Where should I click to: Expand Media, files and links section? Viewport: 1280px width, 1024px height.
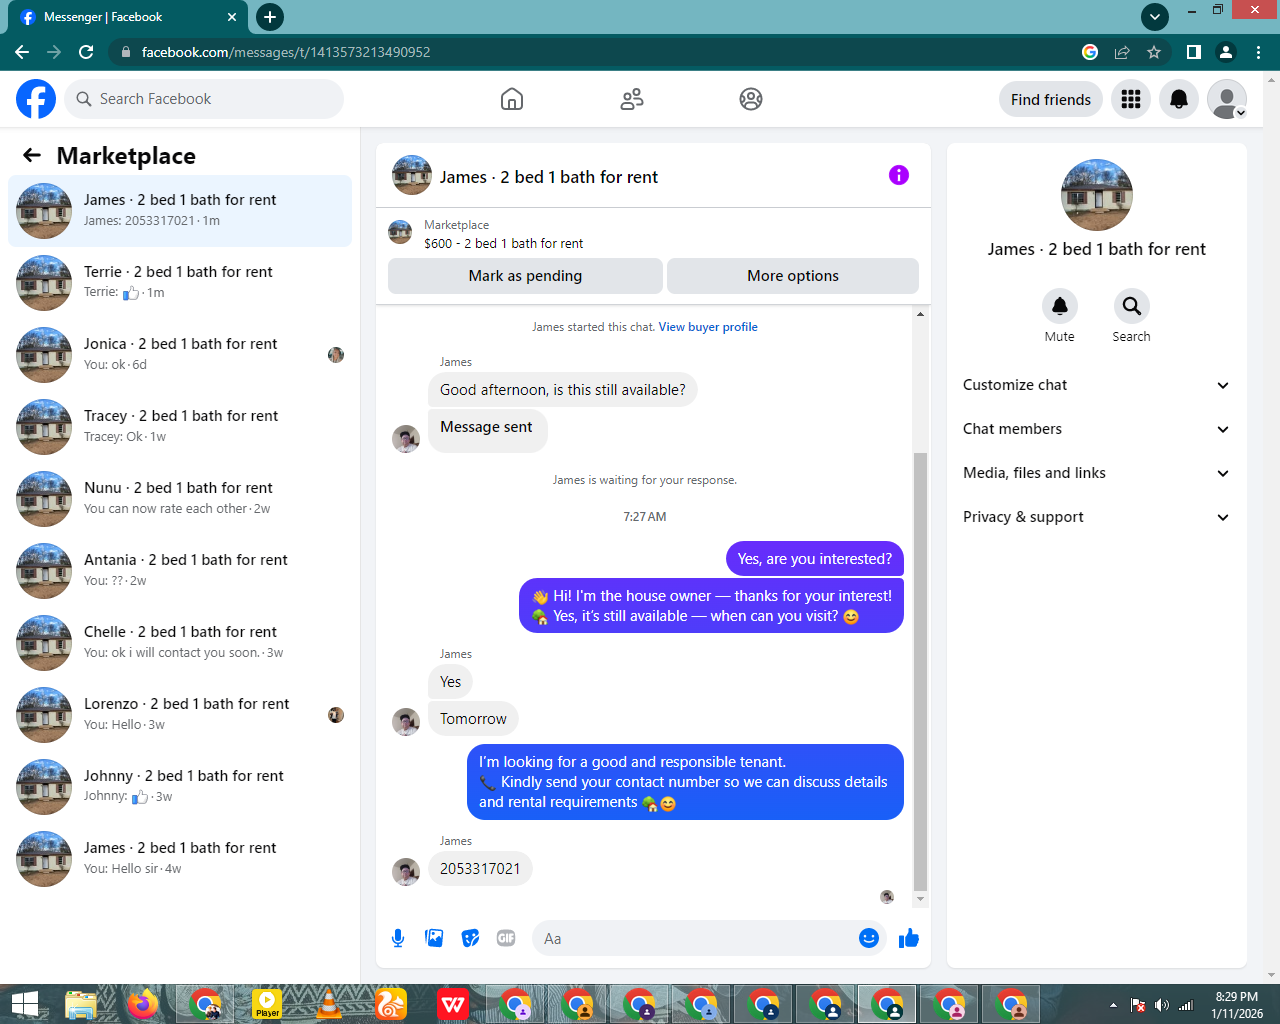pos(1097,473)
